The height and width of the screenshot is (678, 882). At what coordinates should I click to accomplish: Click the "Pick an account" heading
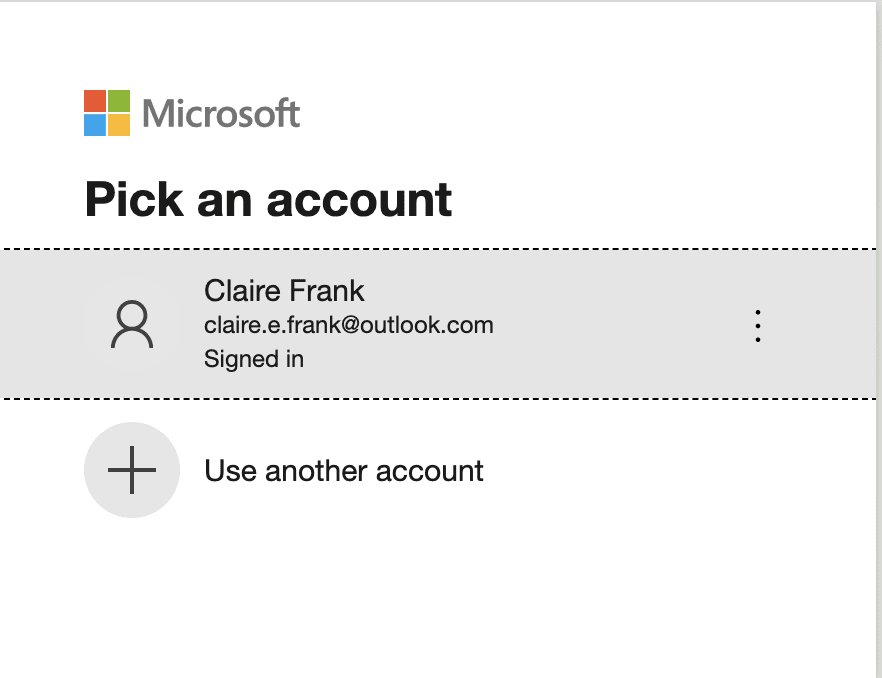[268, 199]
